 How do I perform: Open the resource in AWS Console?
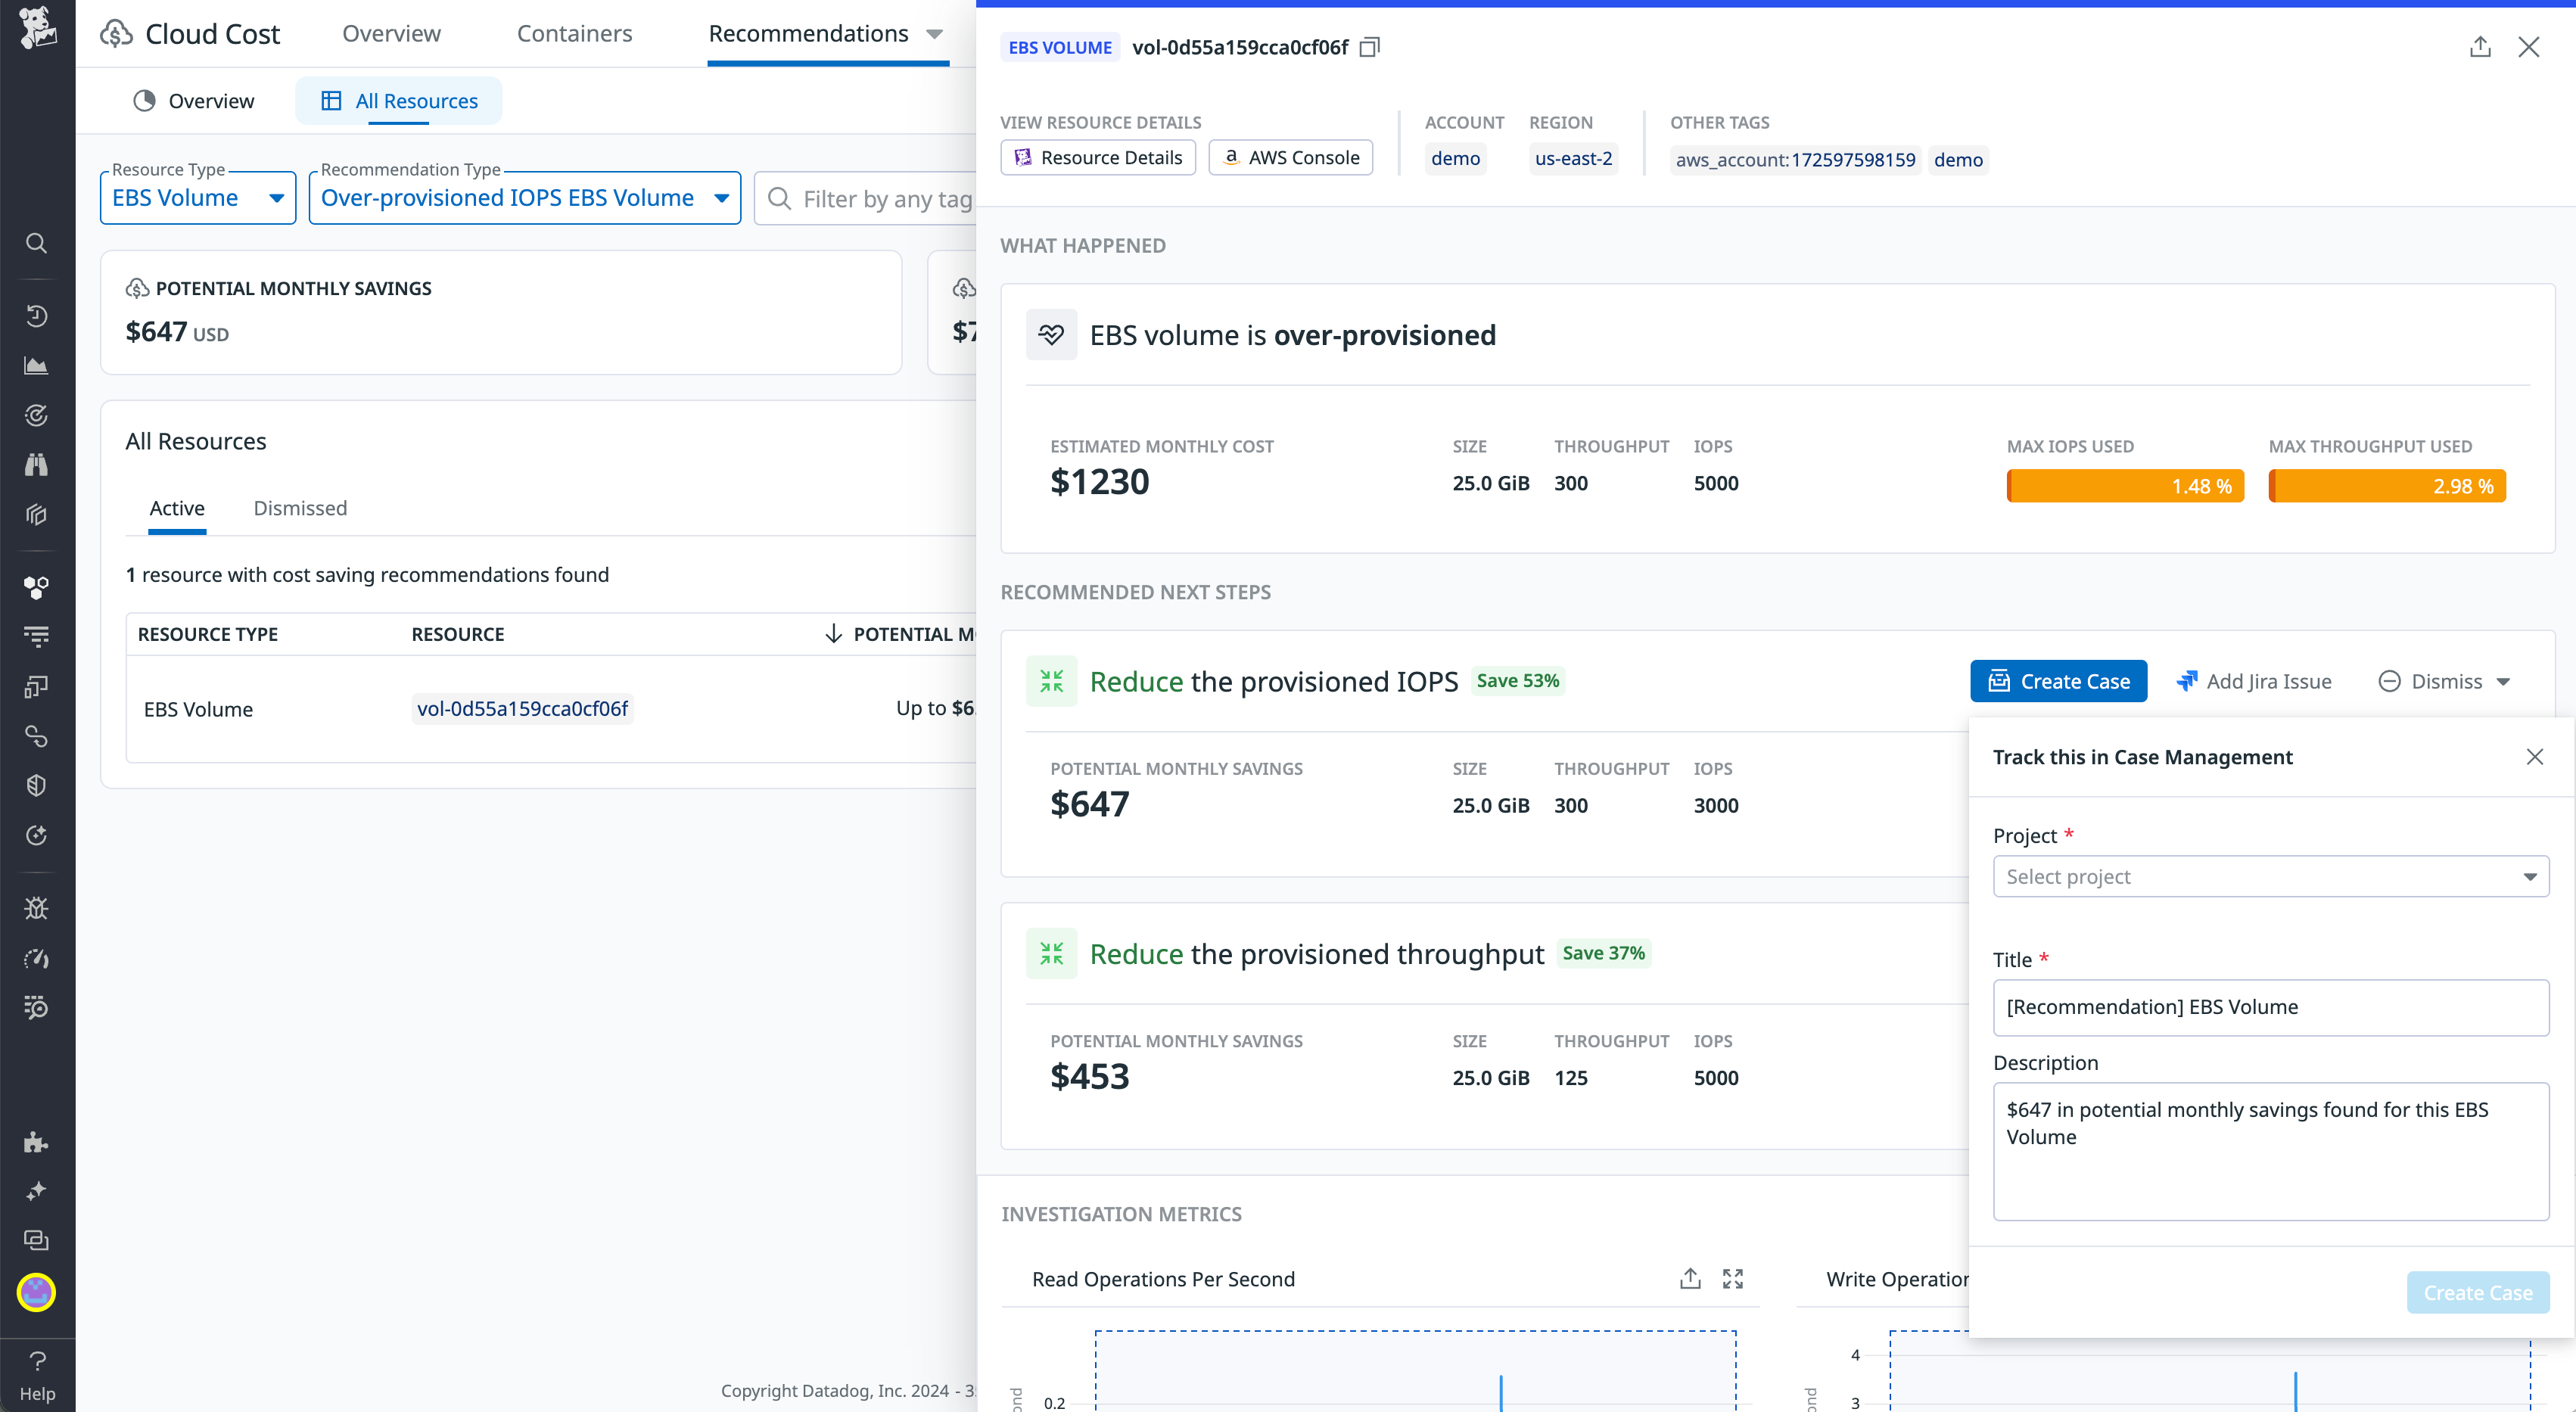1290,157
